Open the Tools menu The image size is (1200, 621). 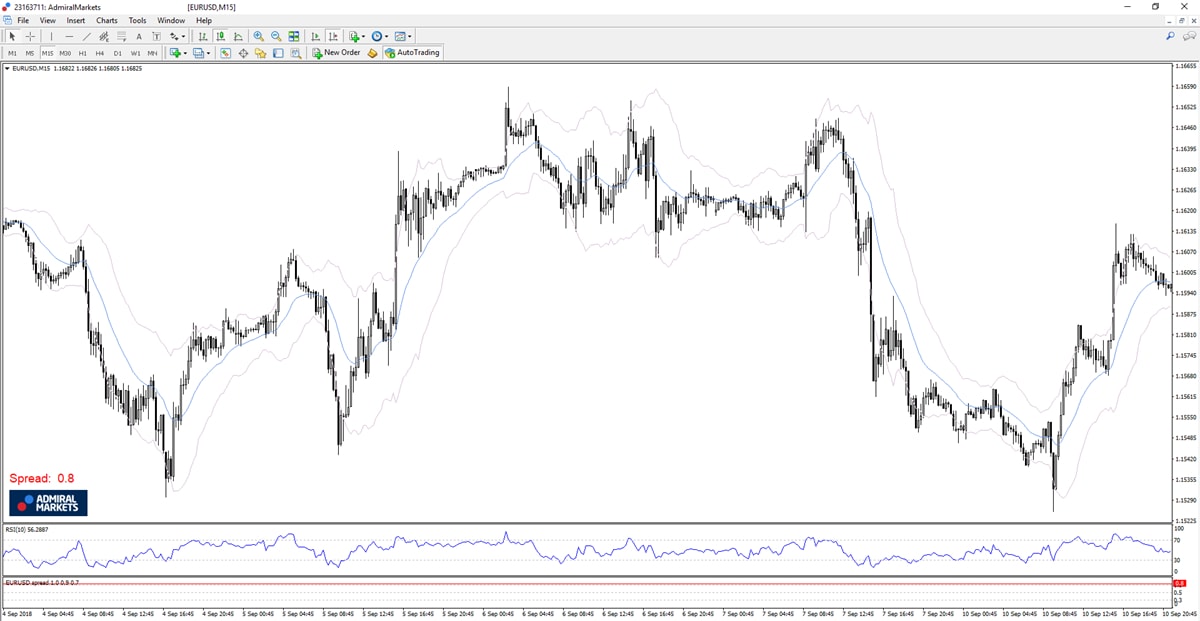(137, 20)
